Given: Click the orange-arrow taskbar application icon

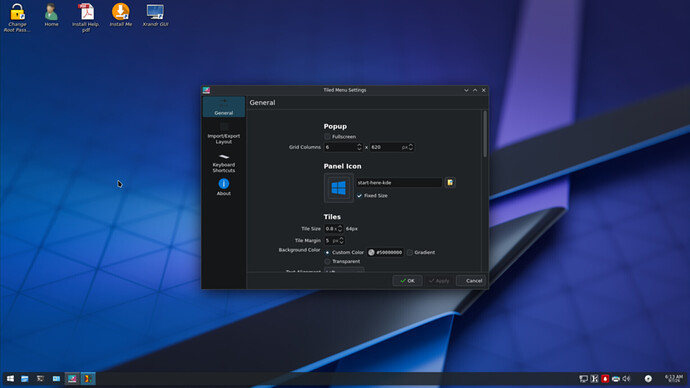Looking at the screenshot, I should pos(88,379).
